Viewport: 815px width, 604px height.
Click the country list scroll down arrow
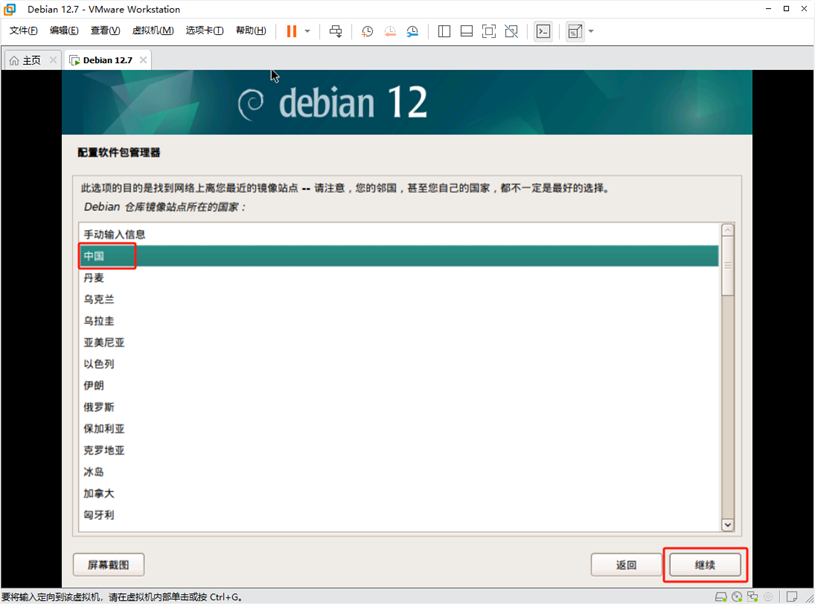728,525
